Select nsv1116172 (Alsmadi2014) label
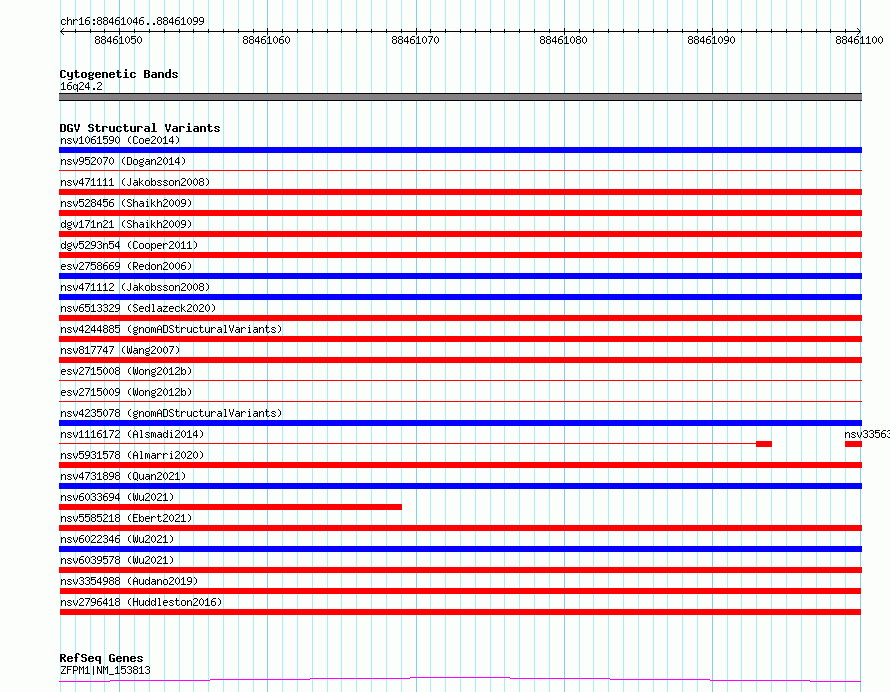The width and height of the screenshot is (890, 692). tap(132, 434)
